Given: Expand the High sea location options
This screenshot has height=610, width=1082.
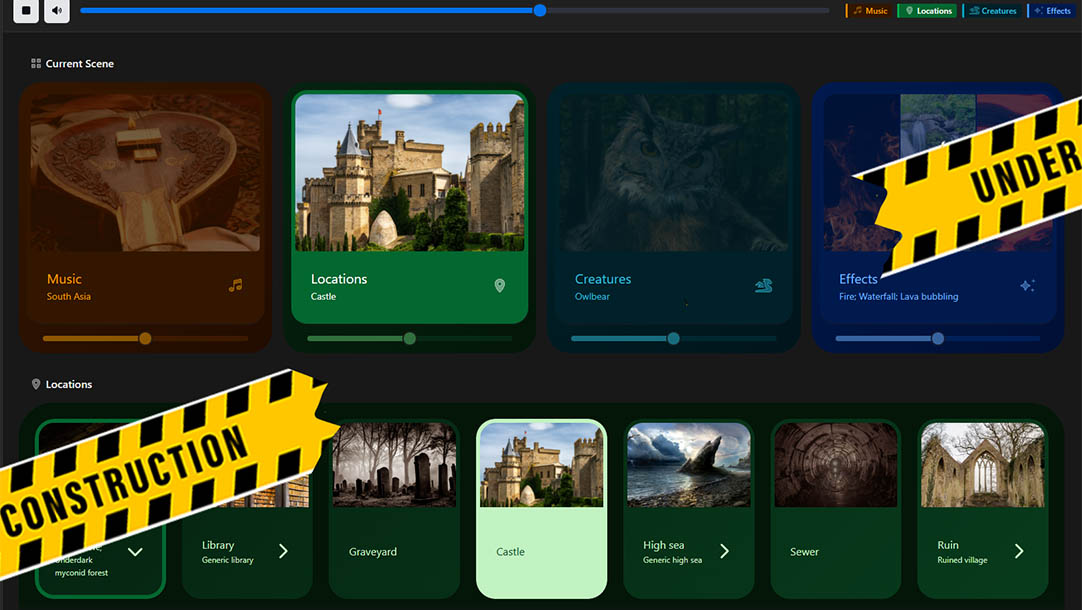Looking at the screenshot, I should [x=724, y=551].
